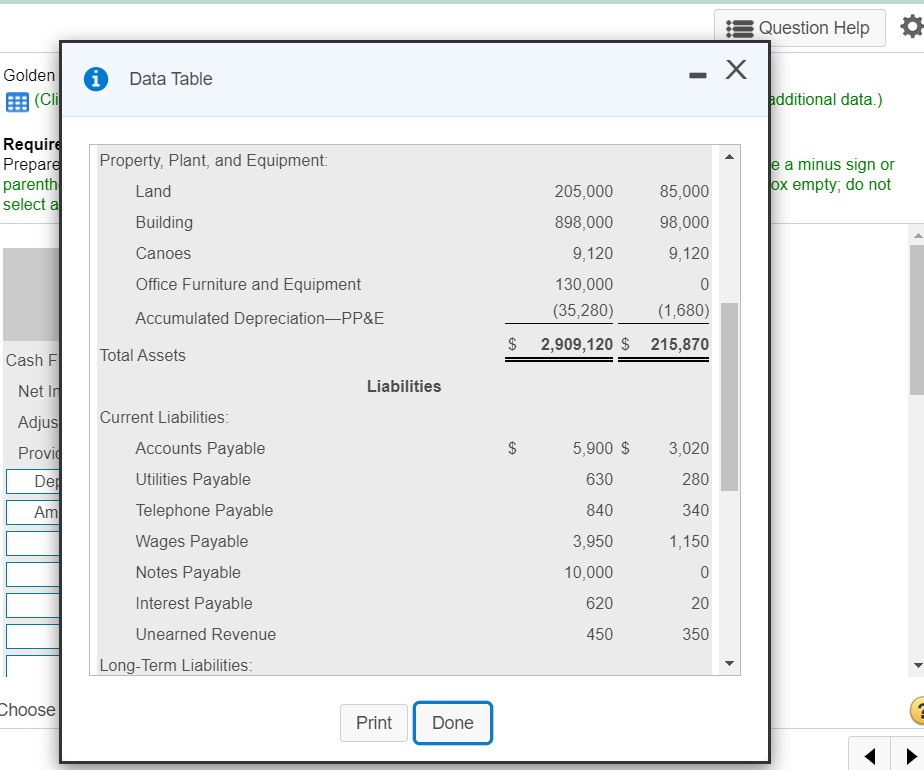Click the dialog scrollbar's down arrow
This screenshot has height=770, width=924.
(x=729, y=662)
